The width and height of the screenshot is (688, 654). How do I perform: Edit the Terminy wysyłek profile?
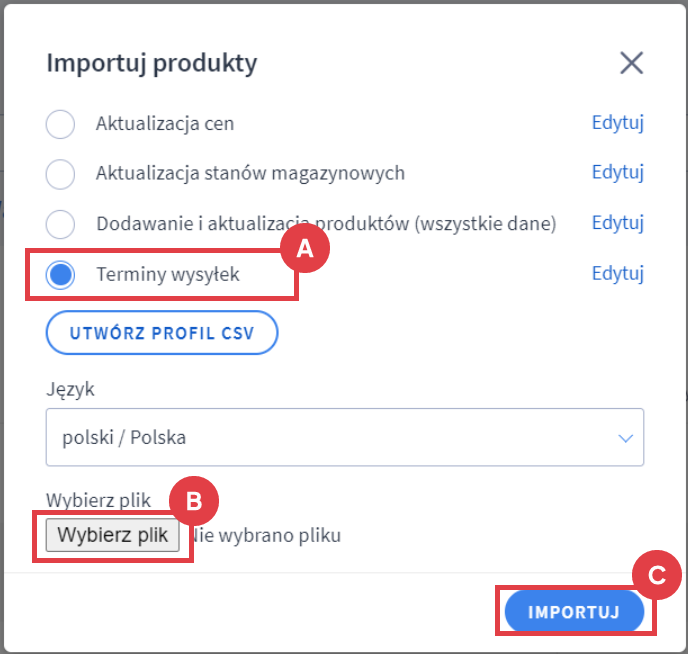pyautogui.click(x=617, y=274)
